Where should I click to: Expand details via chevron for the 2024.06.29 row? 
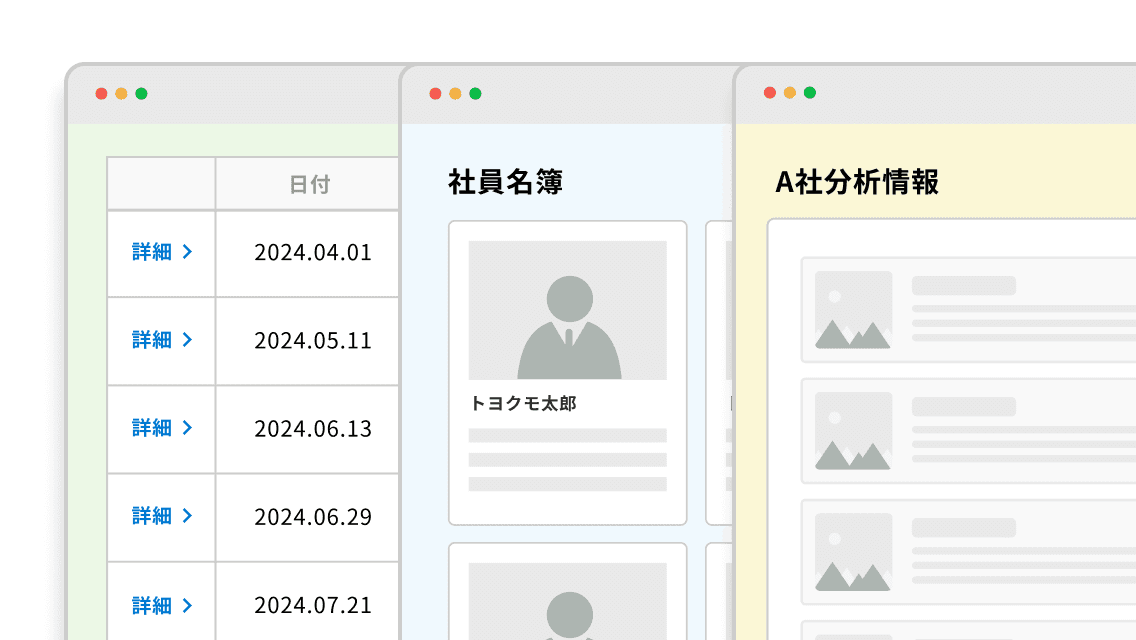[x=186, y=517]
